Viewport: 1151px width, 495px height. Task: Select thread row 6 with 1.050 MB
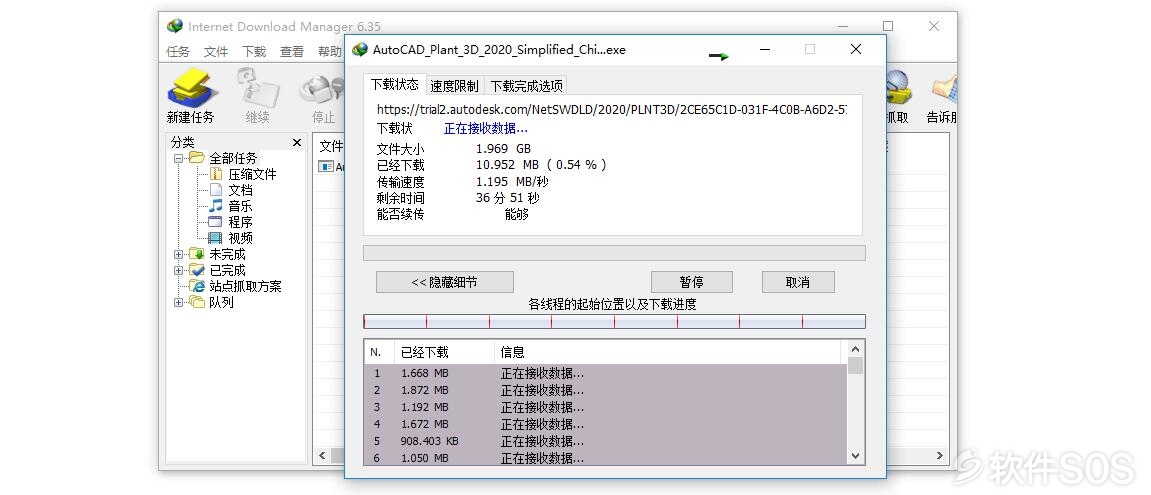[x=606, y=458]
